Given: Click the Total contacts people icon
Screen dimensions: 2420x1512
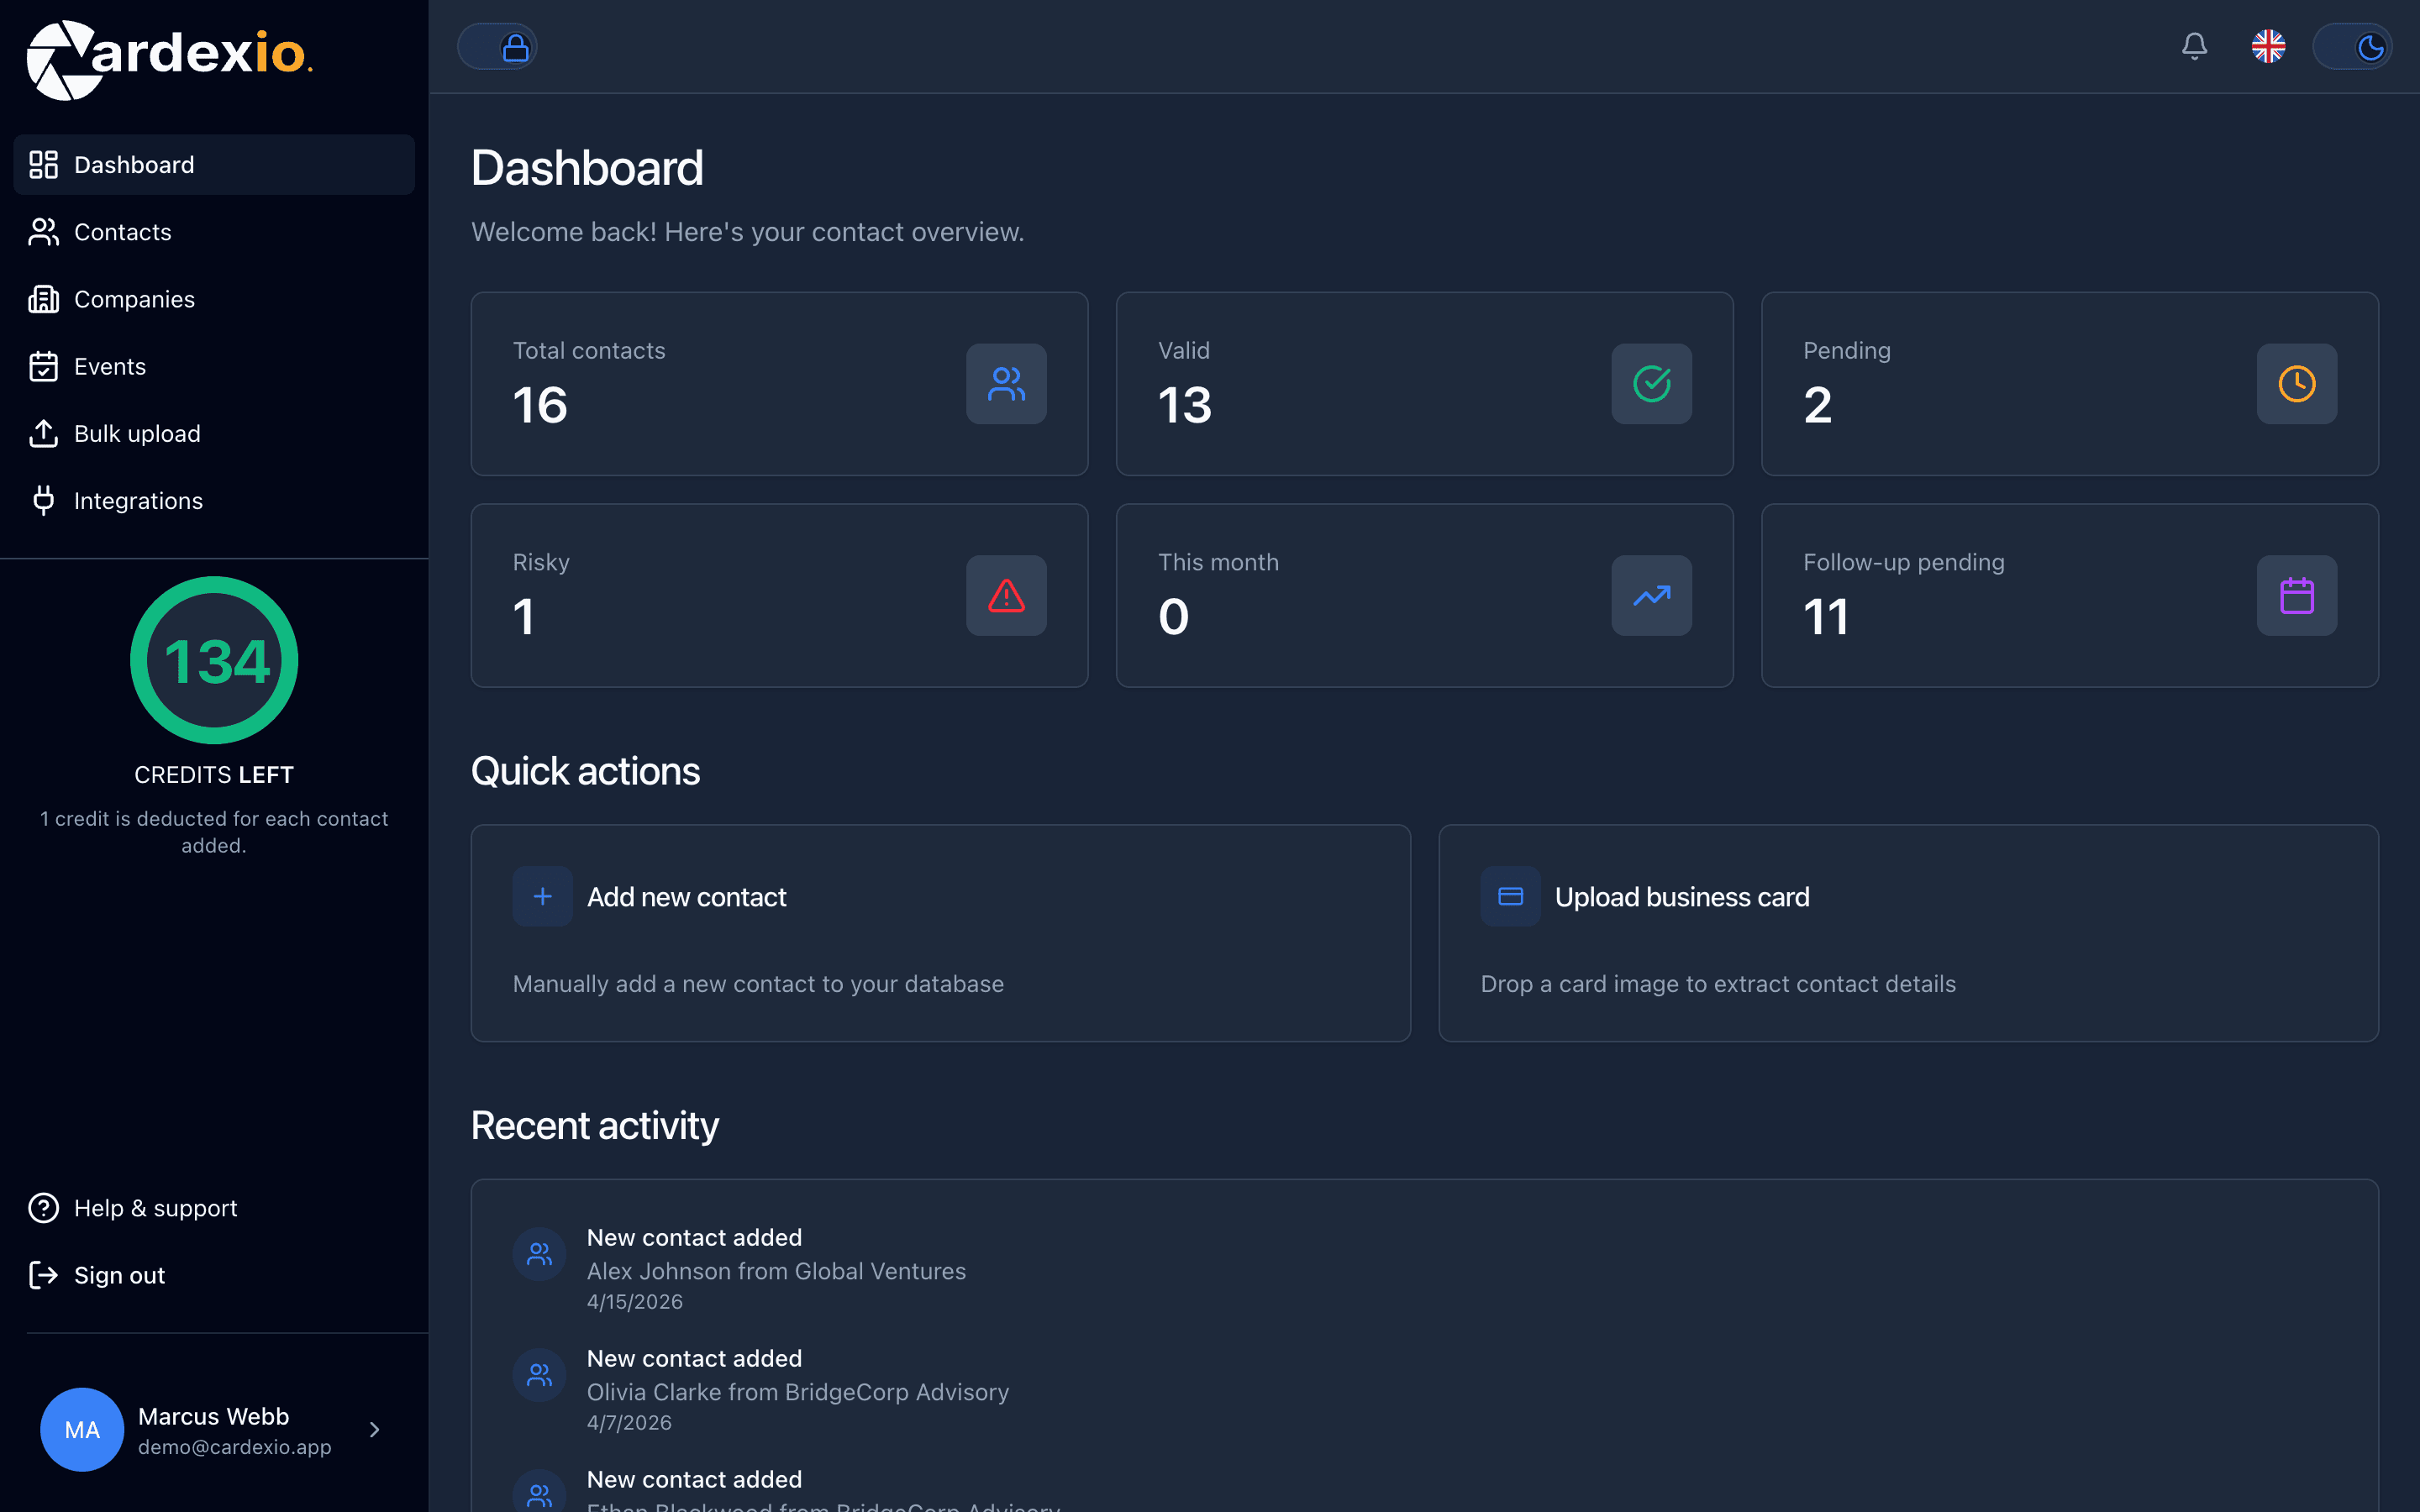Looking at the screenshot, I should click(1006, 384).
